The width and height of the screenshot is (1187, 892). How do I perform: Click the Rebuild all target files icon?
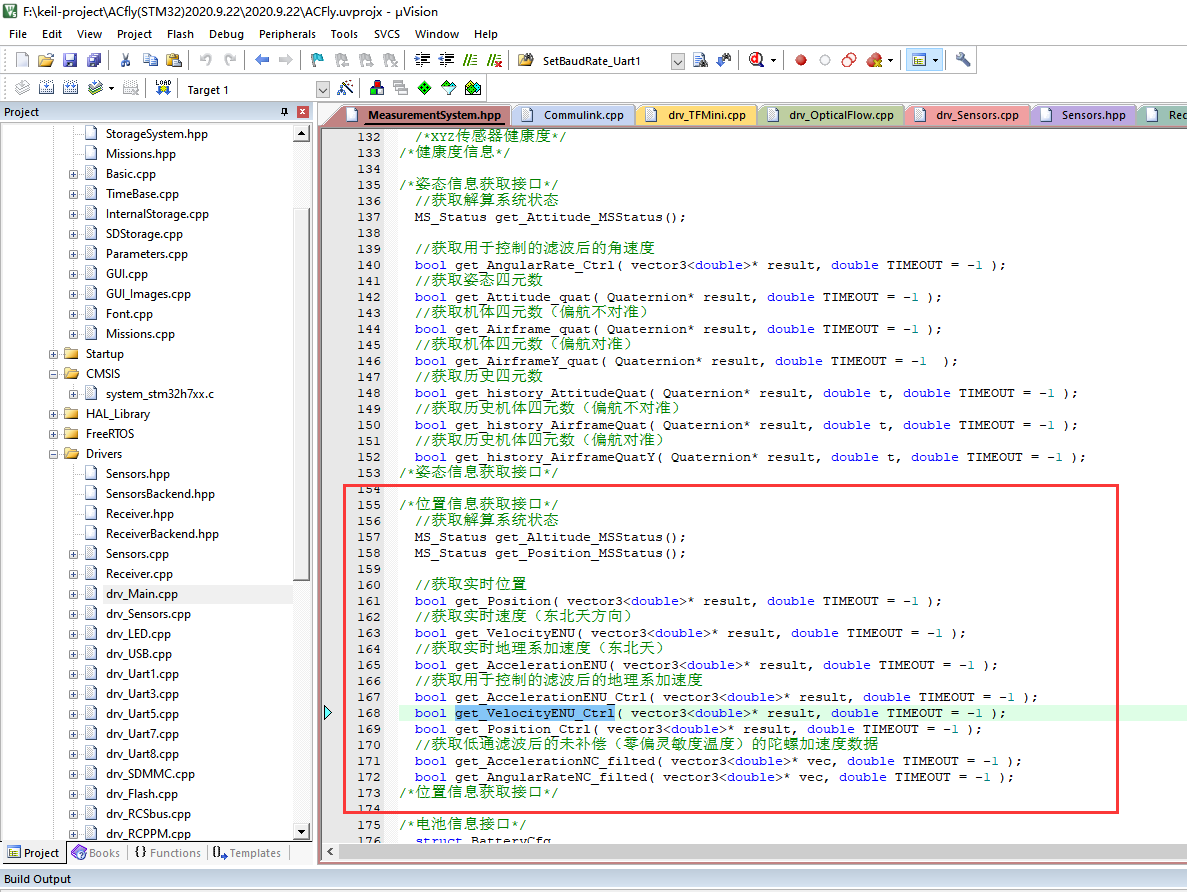pos(69,89)
